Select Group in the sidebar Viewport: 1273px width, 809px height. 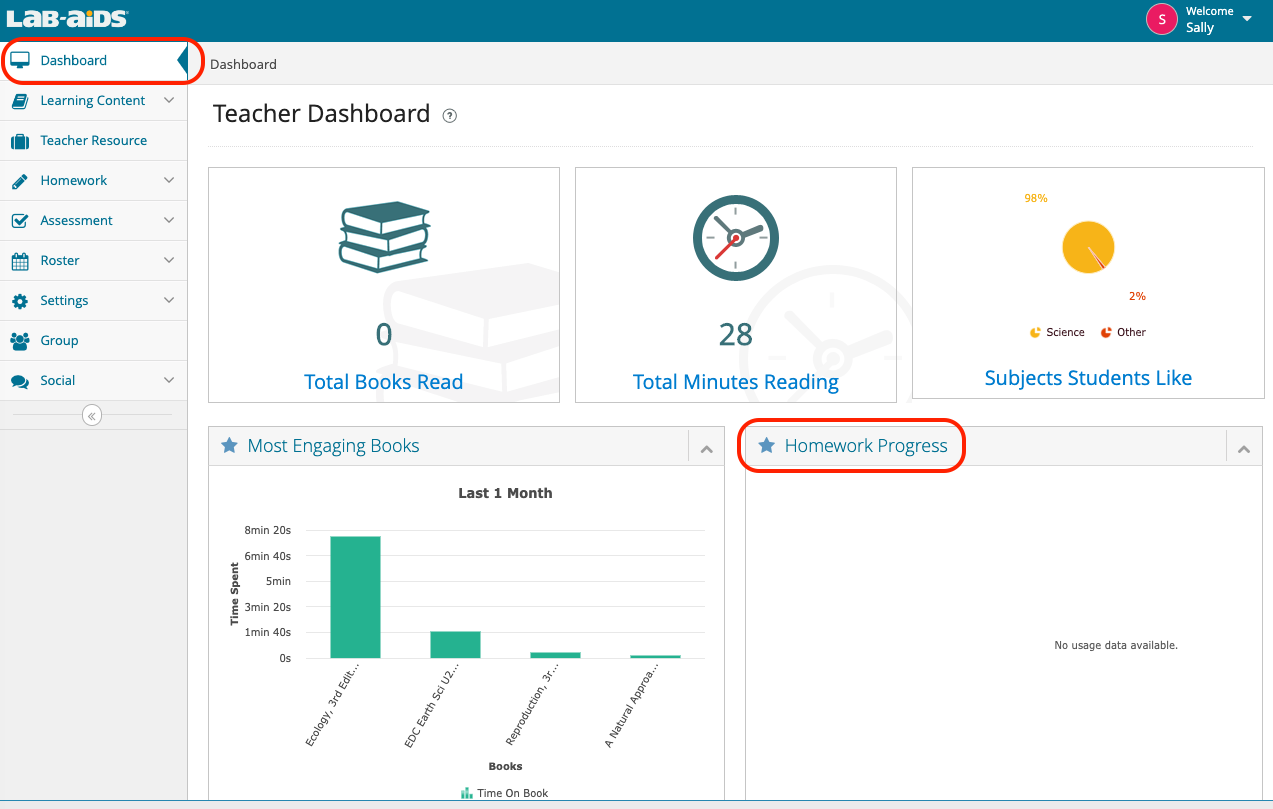pos(59,341)
